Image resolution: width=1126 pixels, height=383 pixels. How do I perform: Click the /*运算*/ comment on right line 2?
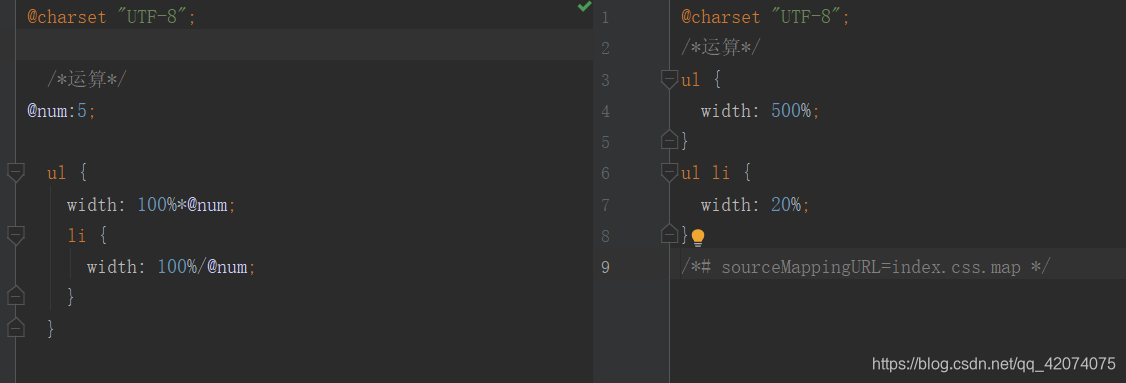[720, 48]
